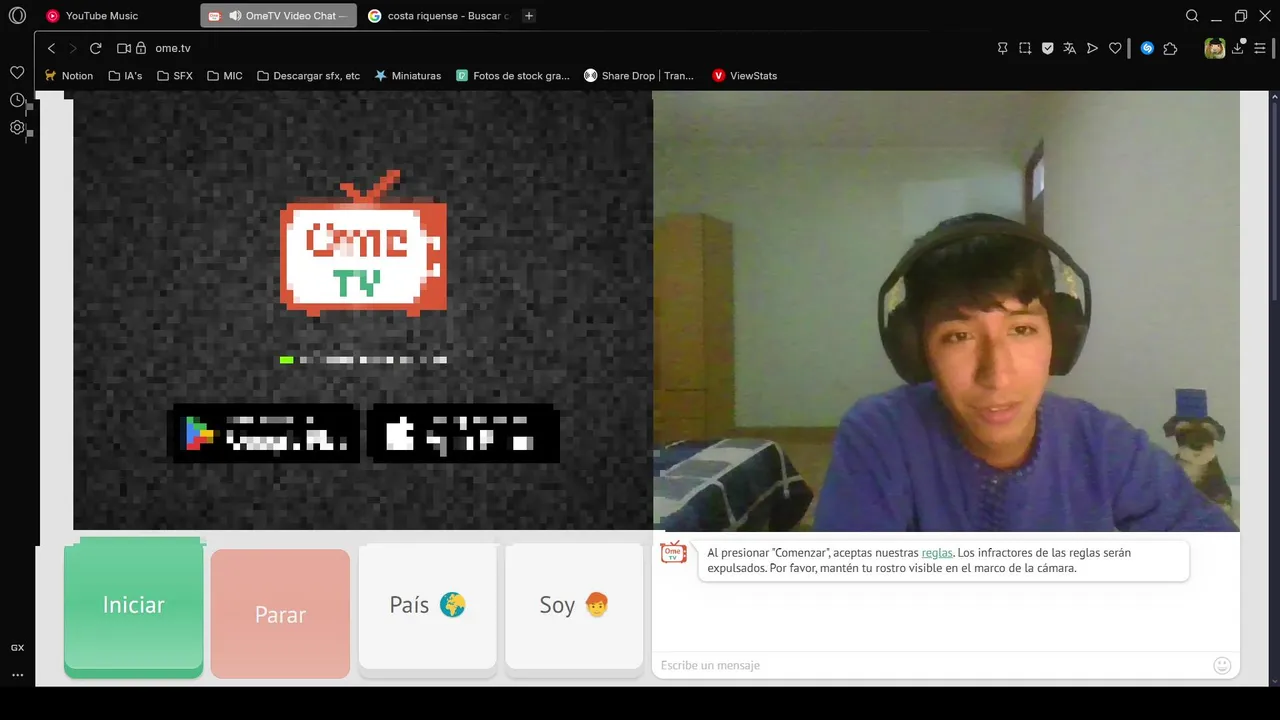Open the Opera main menu logo
Viewport: 1280px width, 720px height.
click(x=17, y=16)
